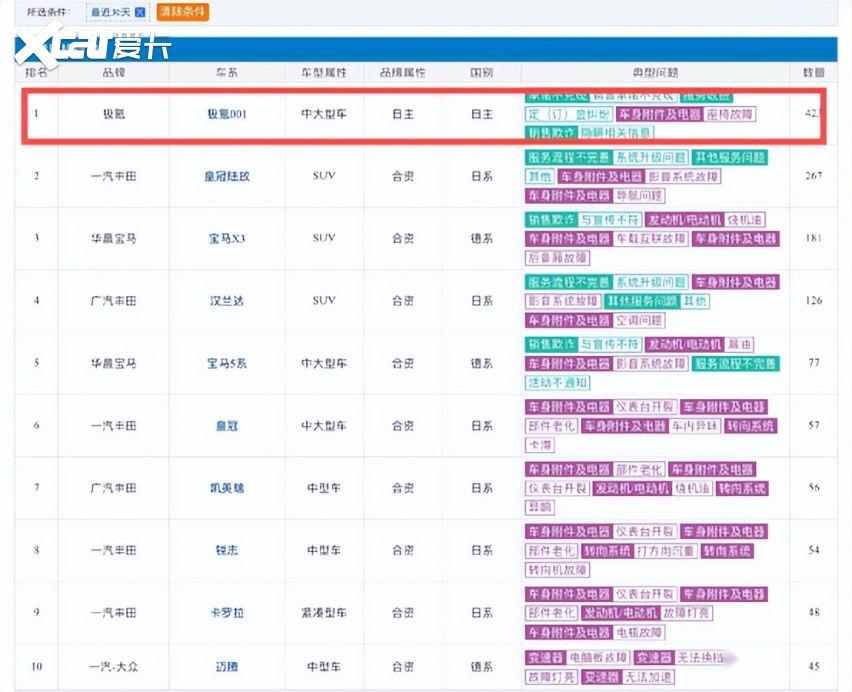Image resolution: width=852 pixels, height=692 pixels.
Task: Click the quantity value 56
Action: 813,487
